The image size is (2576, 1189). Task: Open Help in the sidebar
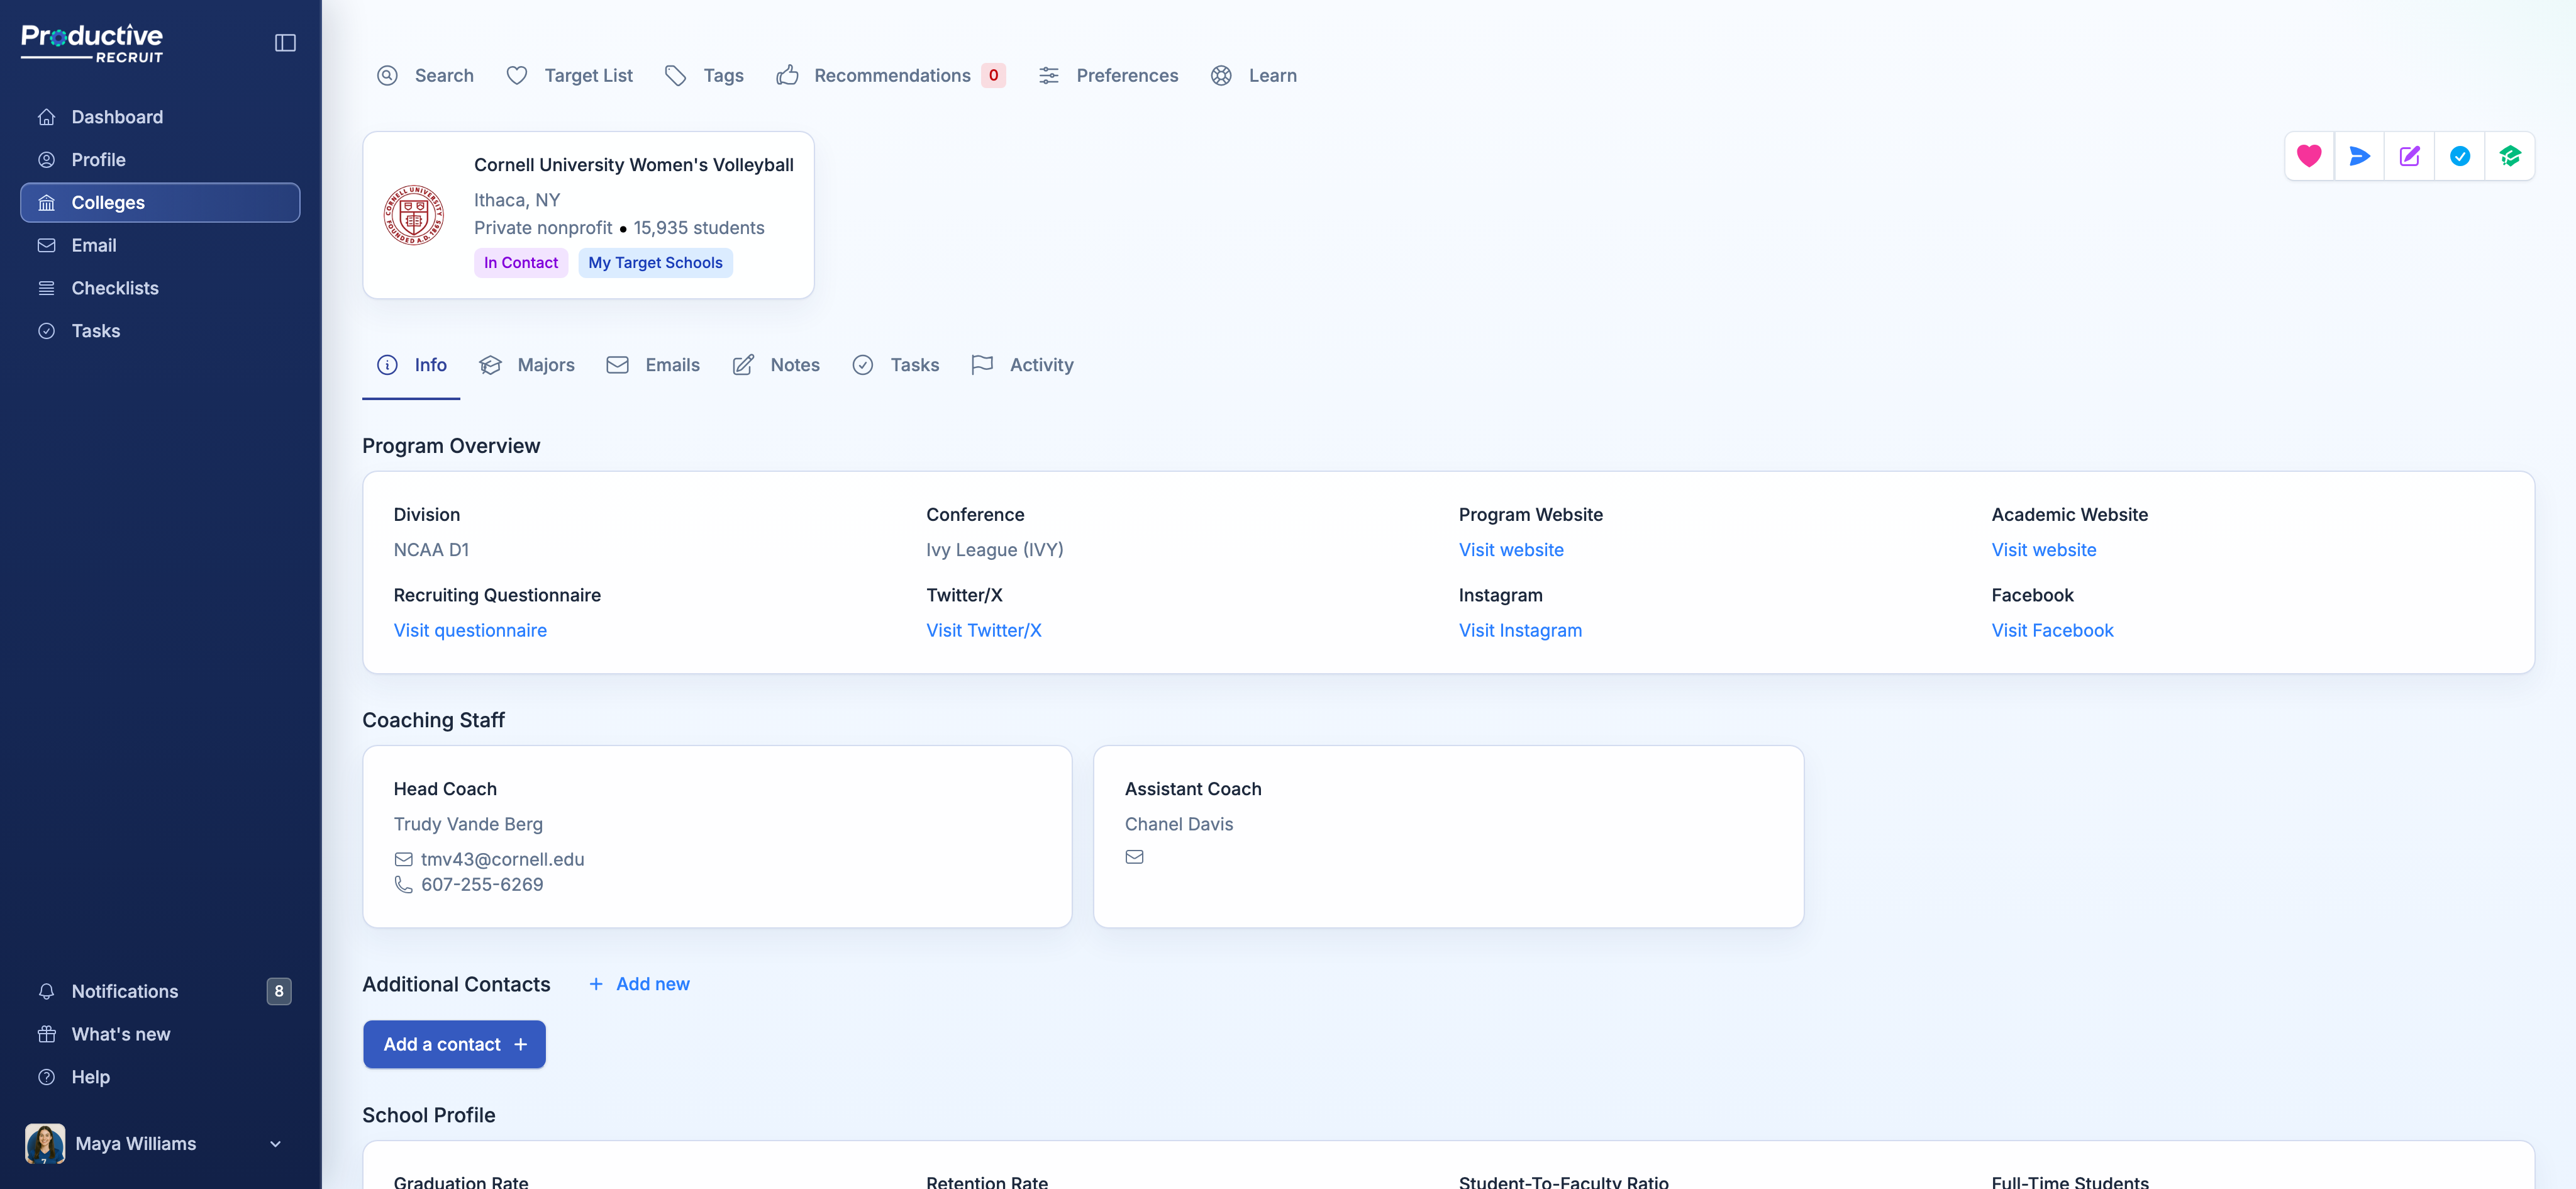click(160, 1077)
